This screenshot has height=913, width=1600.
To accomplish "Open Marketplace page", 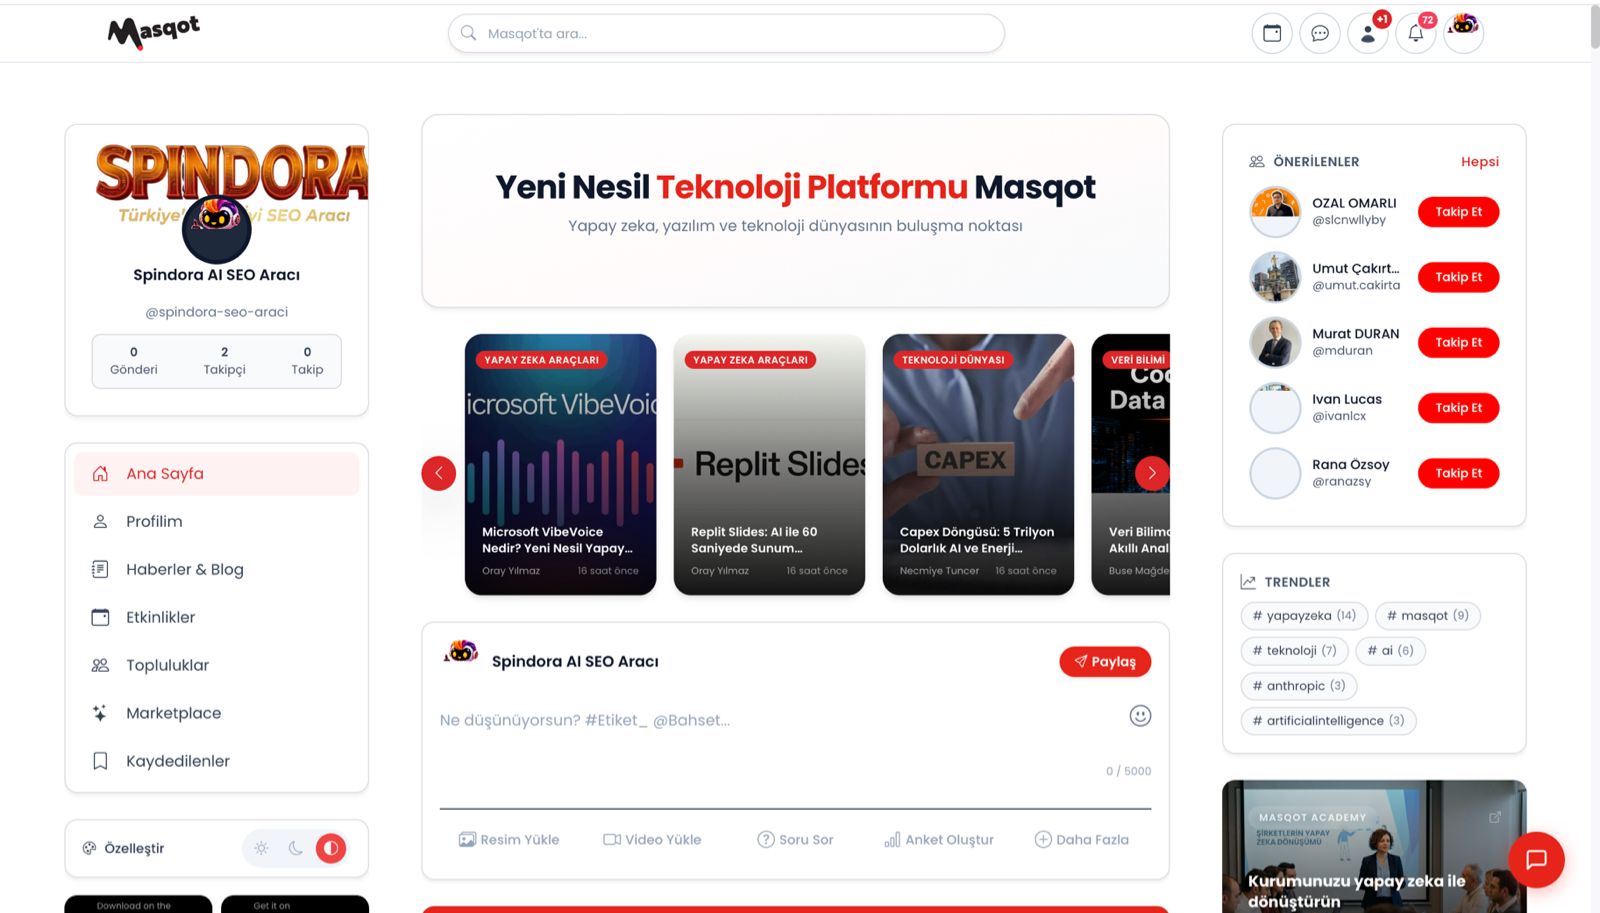I will point(216,713).
